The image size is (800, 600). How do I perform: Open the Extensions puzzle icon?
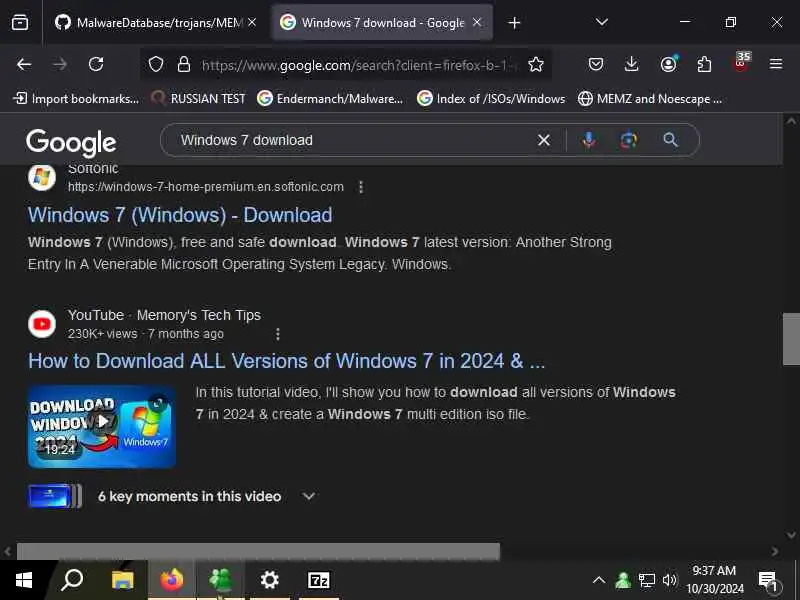click(704, 64)
